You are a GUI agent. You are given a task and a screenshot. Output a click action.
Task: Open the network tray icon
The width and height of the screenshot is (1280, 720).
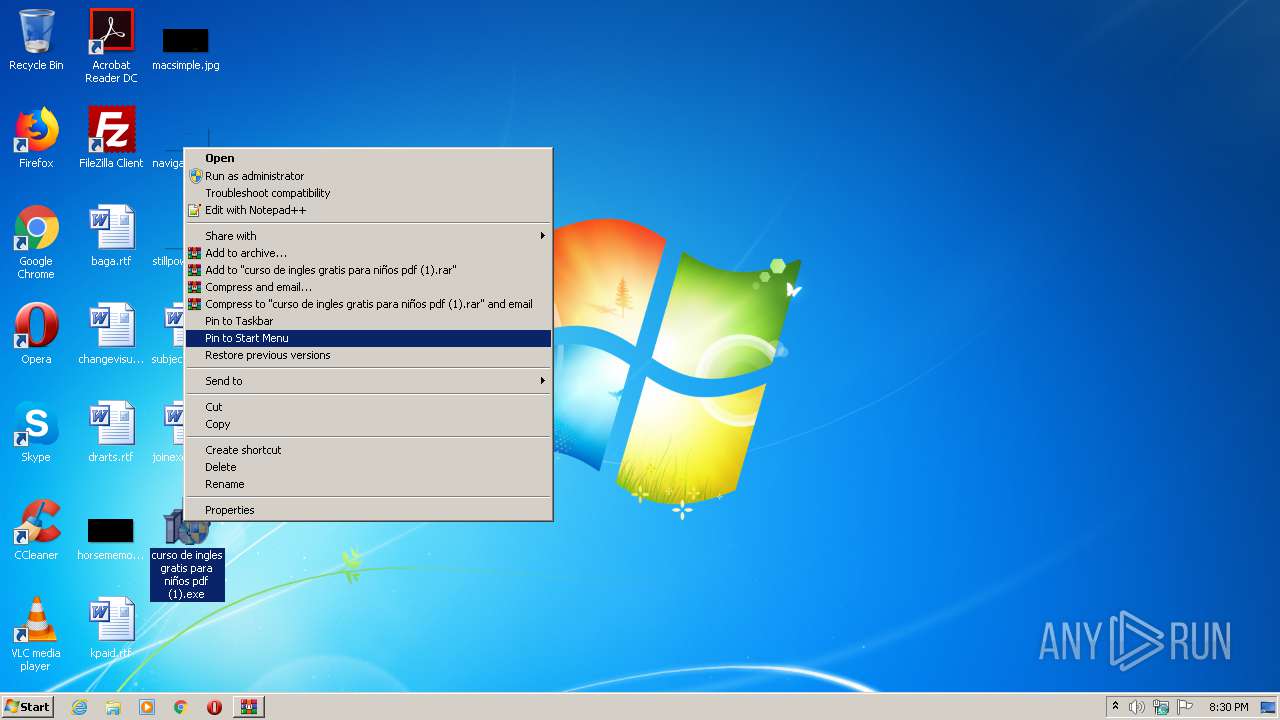tap(1161, 707)
